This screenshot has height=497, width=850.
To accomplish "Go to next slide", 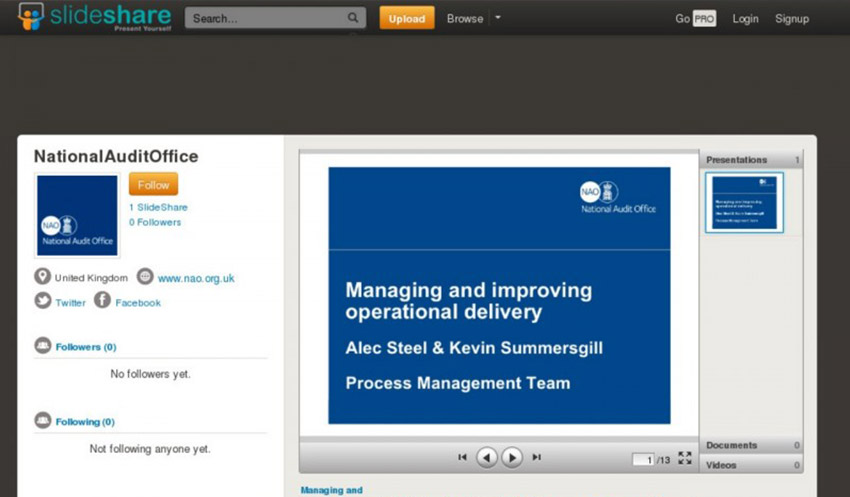I will click(512, 457).
